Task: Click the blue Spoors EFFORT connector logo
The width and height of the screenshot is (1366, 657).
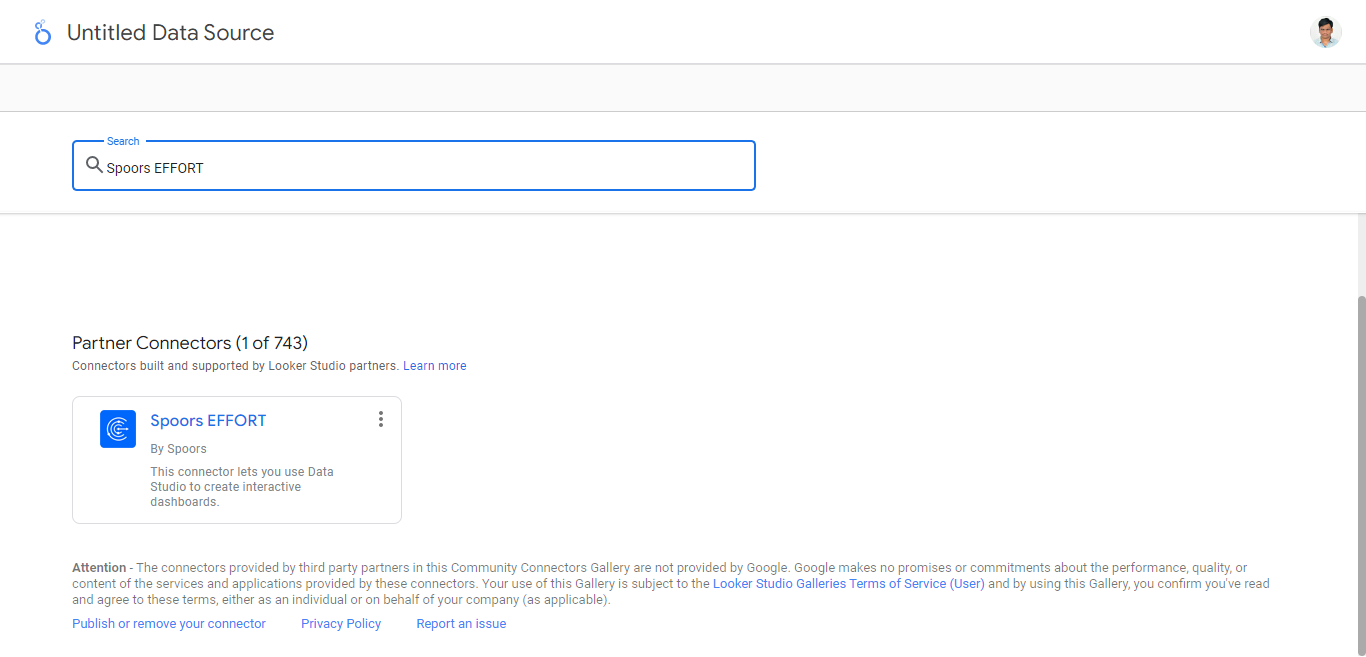Action: 118,429
